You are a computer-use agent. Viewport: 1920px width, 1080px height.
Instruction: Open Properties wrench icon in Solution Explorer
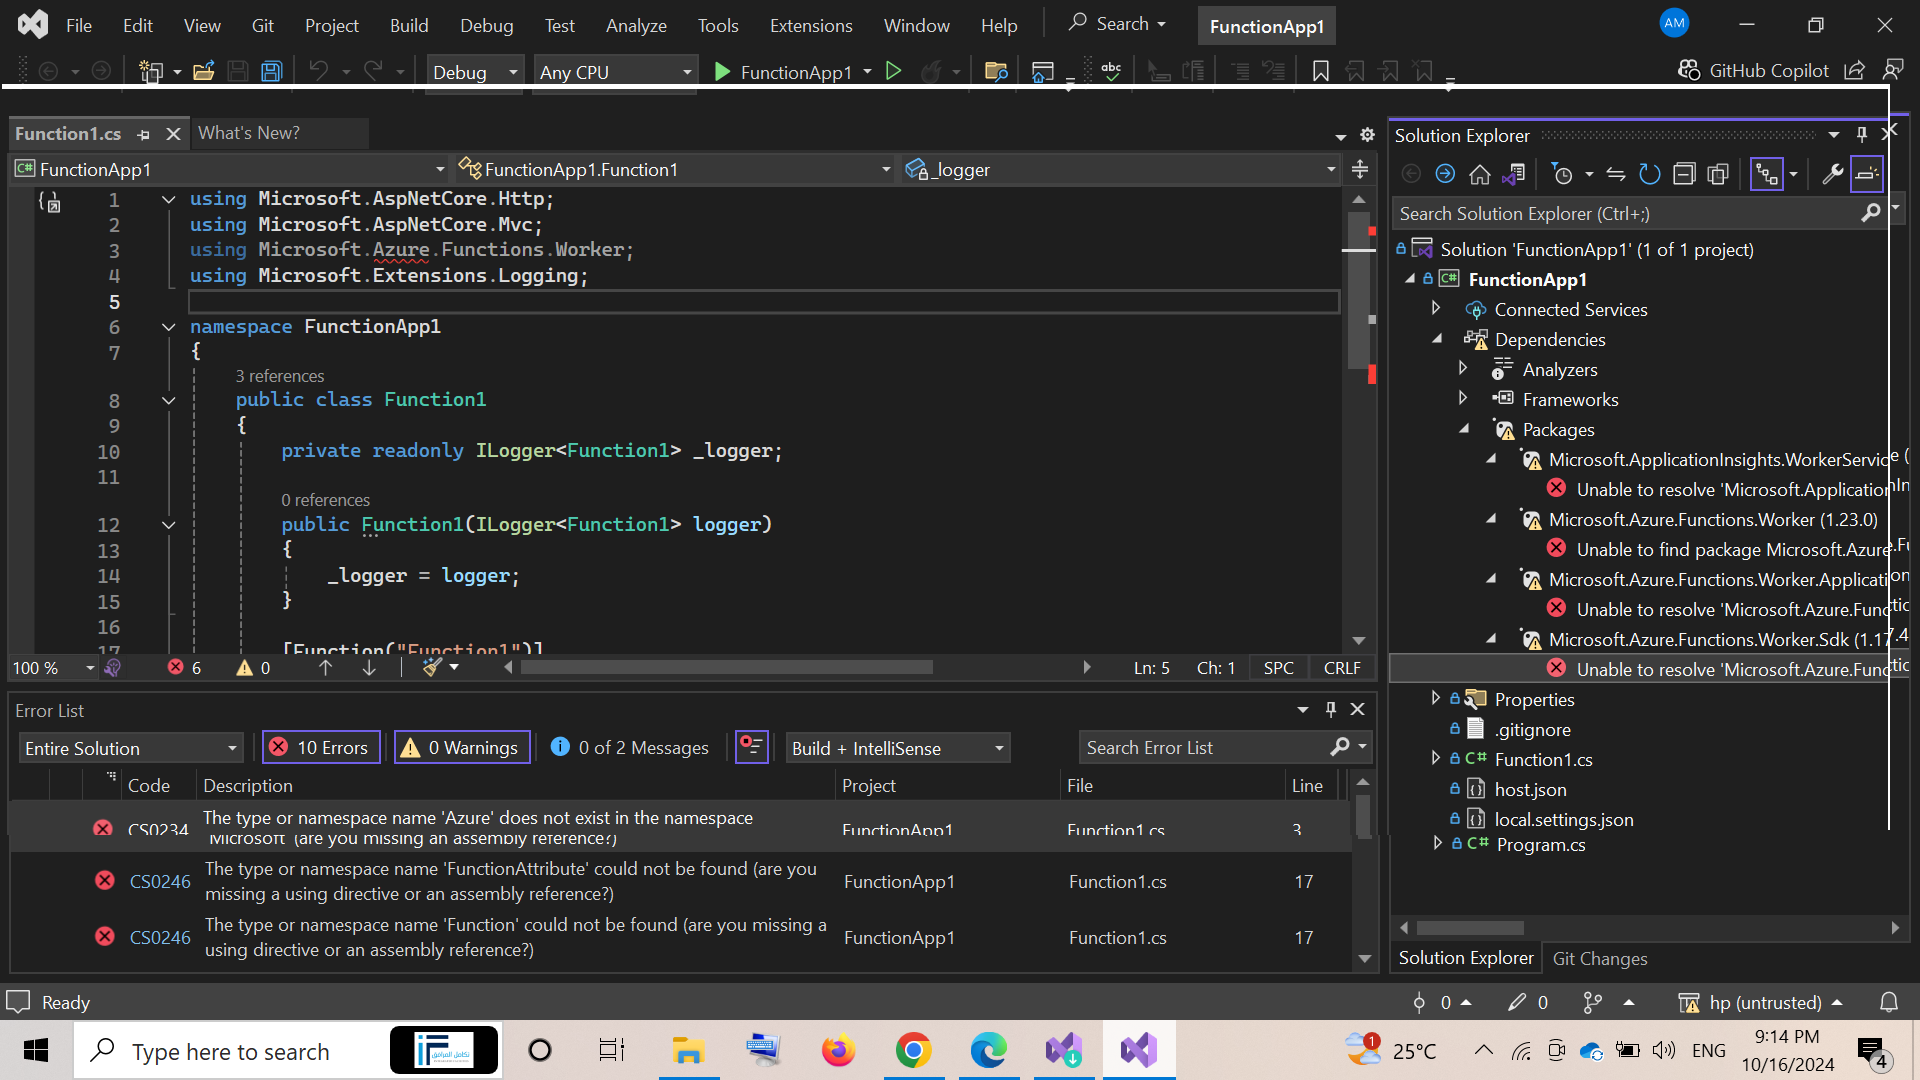[x=1832, y=175]
